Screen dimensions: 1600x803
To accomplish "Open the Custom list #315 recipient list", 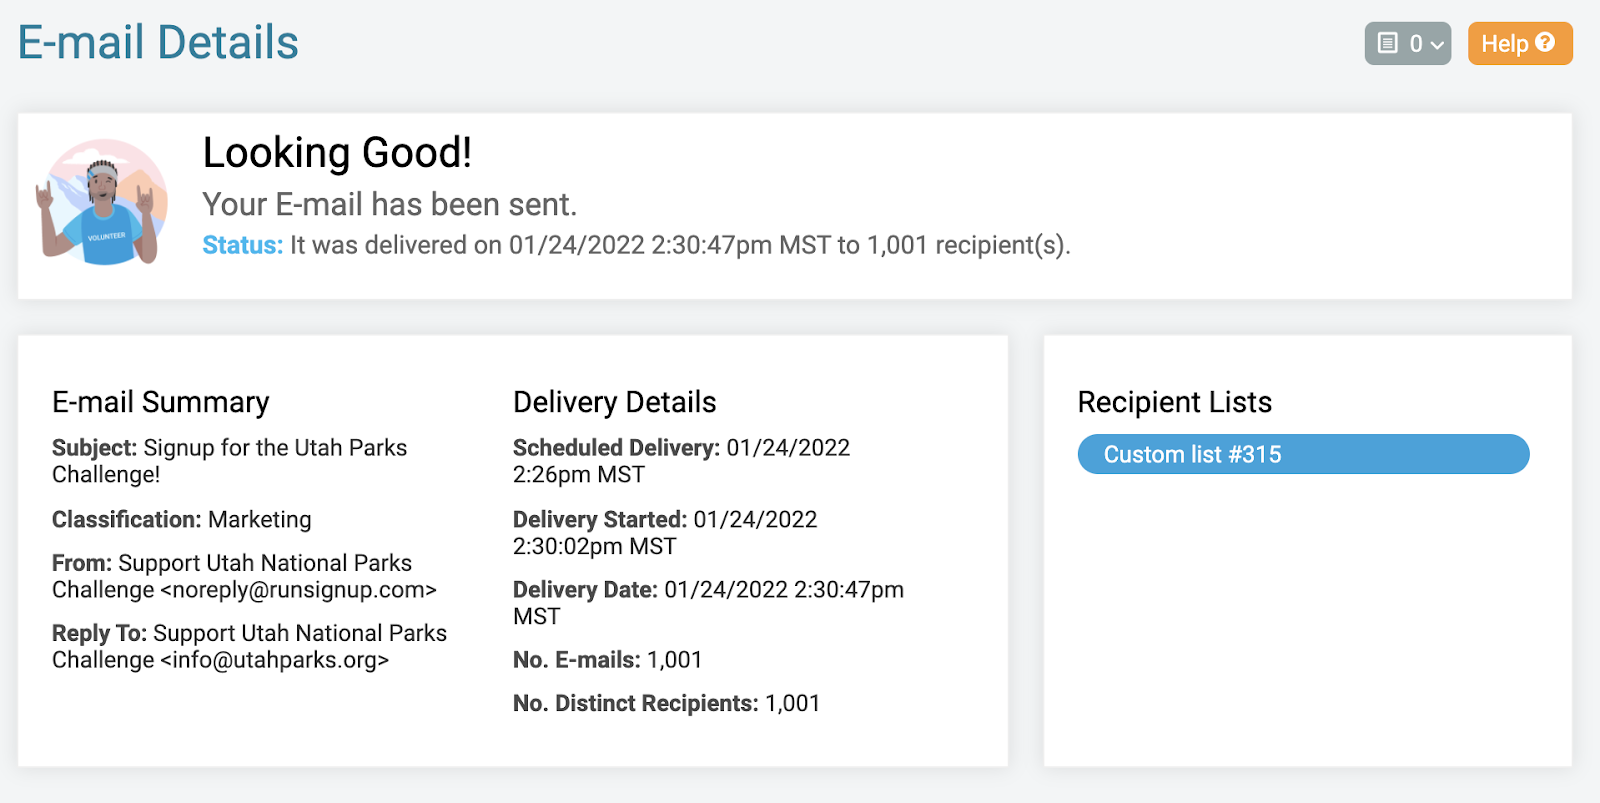I will click(x=1302, y=454).
